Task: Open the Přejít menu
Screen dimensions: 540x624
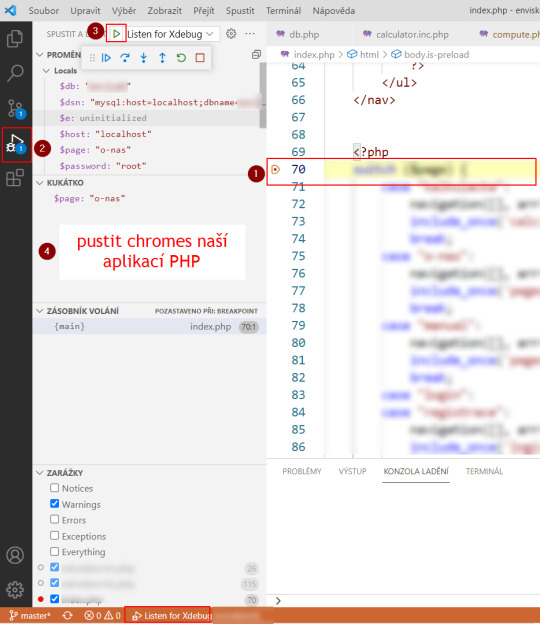Action: pyautogui.click(x=204, y=11)
